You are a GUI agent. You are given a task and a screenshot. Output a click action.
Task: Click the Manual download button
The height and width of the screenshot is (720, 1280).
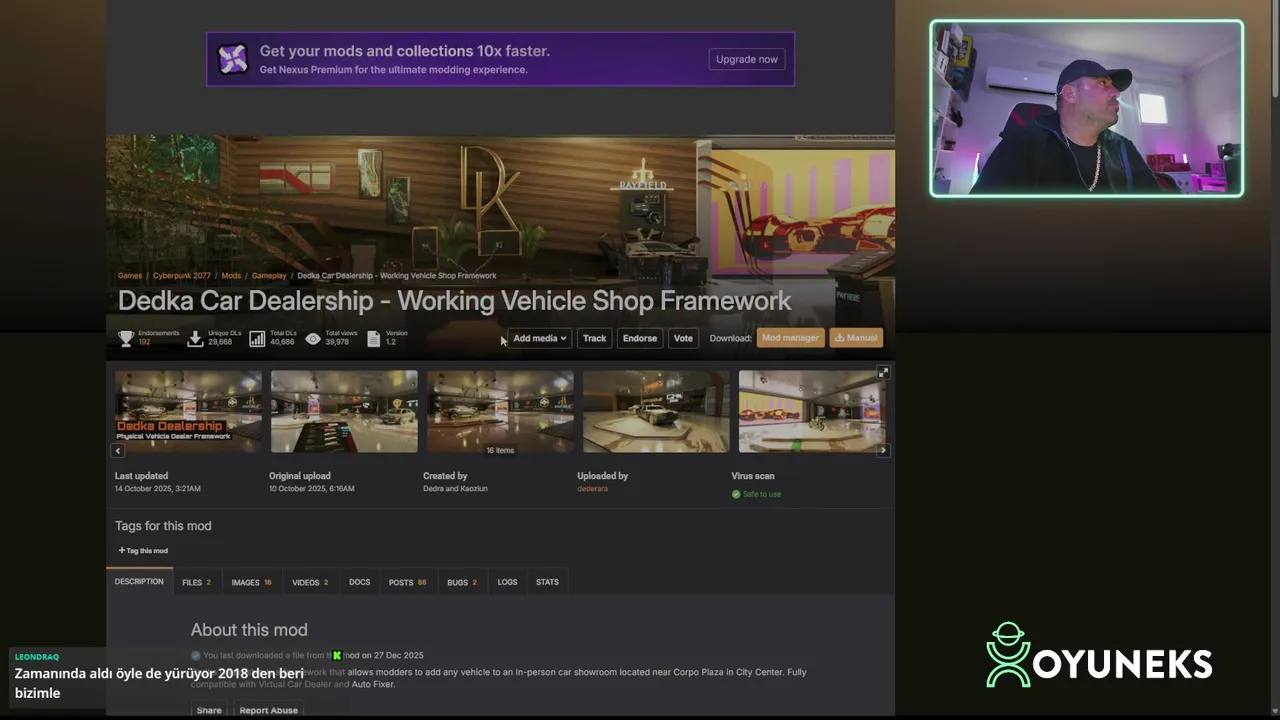click(856, 338)
